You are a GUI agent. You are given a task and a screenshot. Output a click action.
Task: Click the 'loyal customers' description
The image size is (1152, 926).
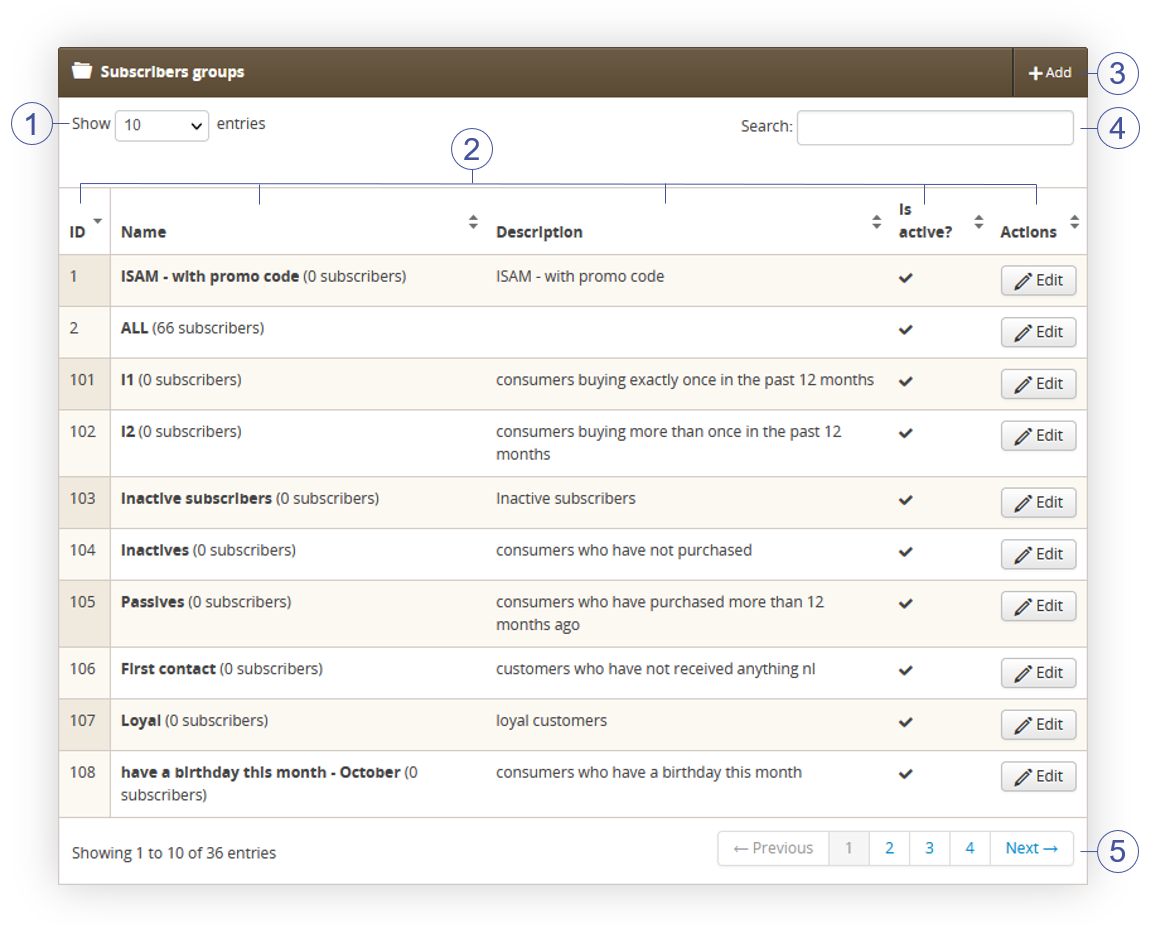point(551,721)
